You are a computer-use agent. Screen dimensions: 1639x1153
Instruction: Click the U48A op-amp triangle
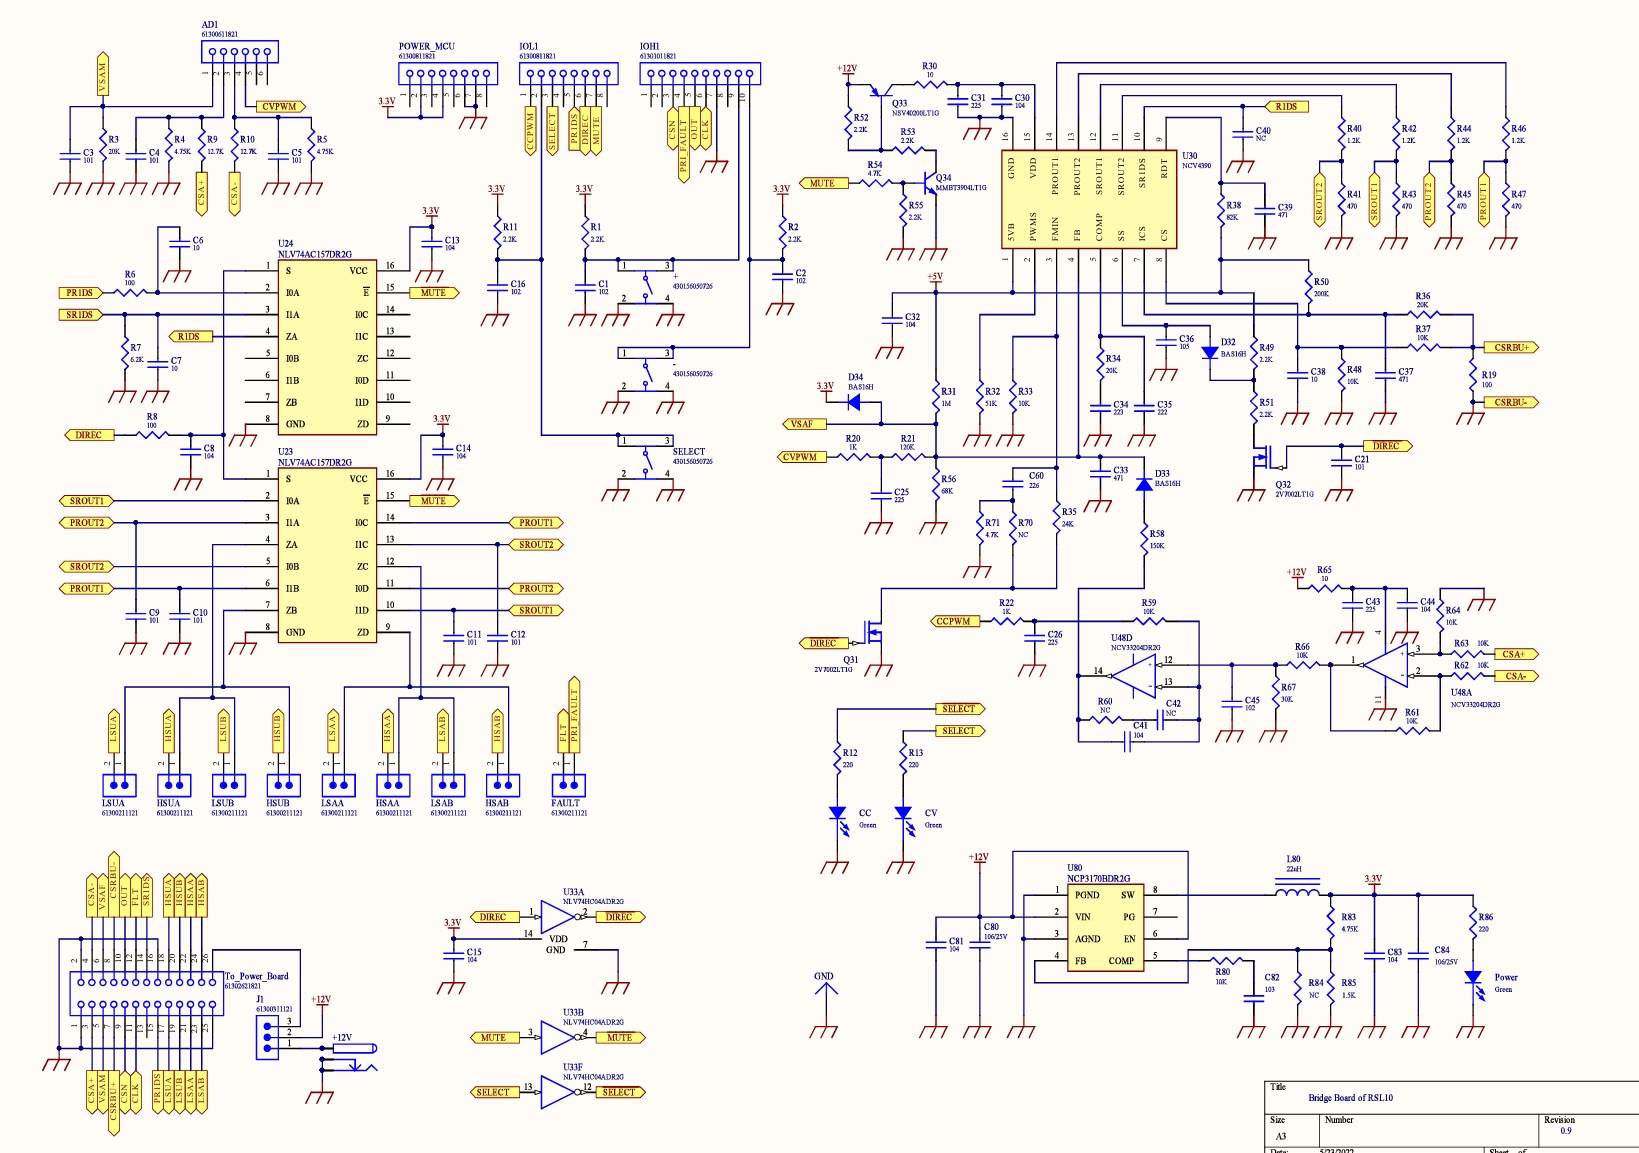tap(1388, 664)
